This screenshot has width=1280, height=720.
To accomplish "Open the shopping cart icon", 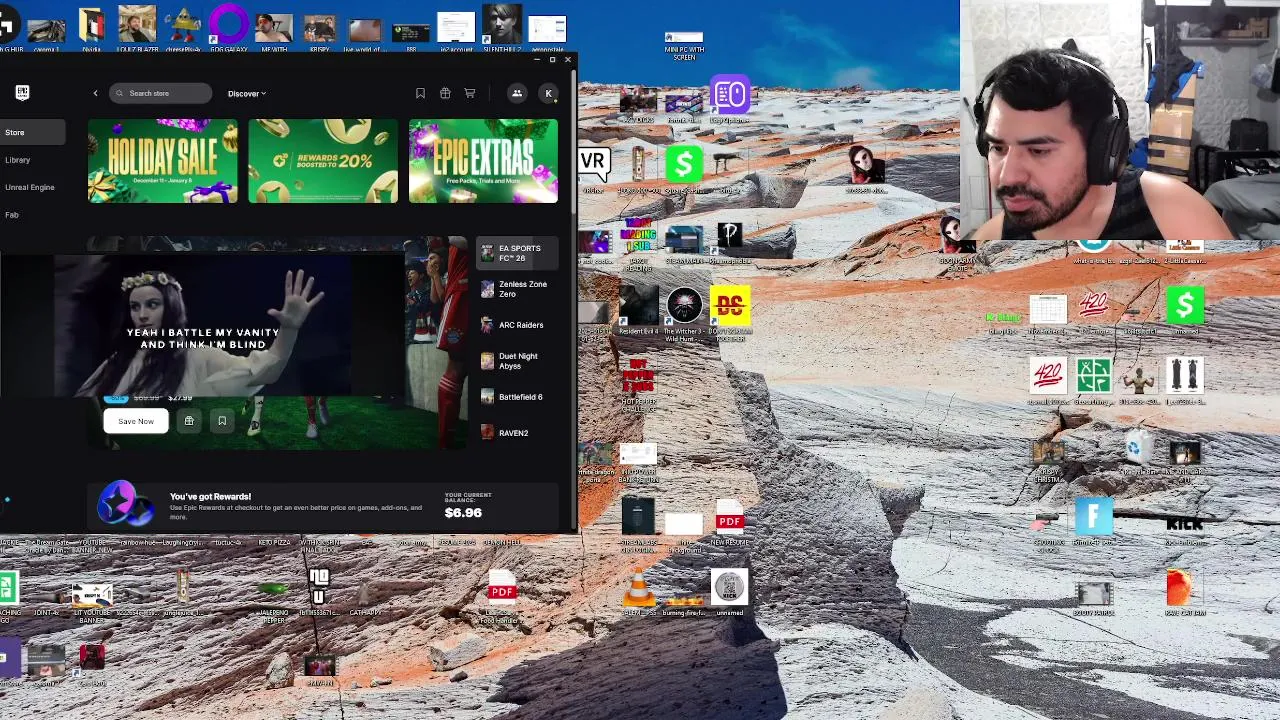I will click(469, 94).
